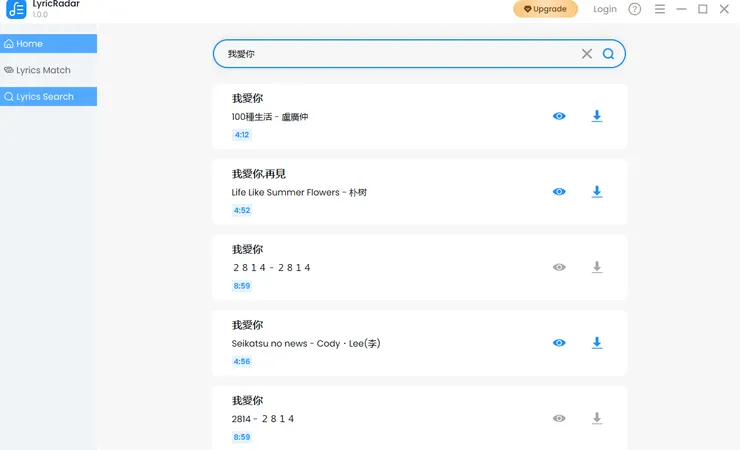Click the text 2 8 1 4 - 2 8 1 4
This screenshot has width=740, height=450.
(272, 267)
